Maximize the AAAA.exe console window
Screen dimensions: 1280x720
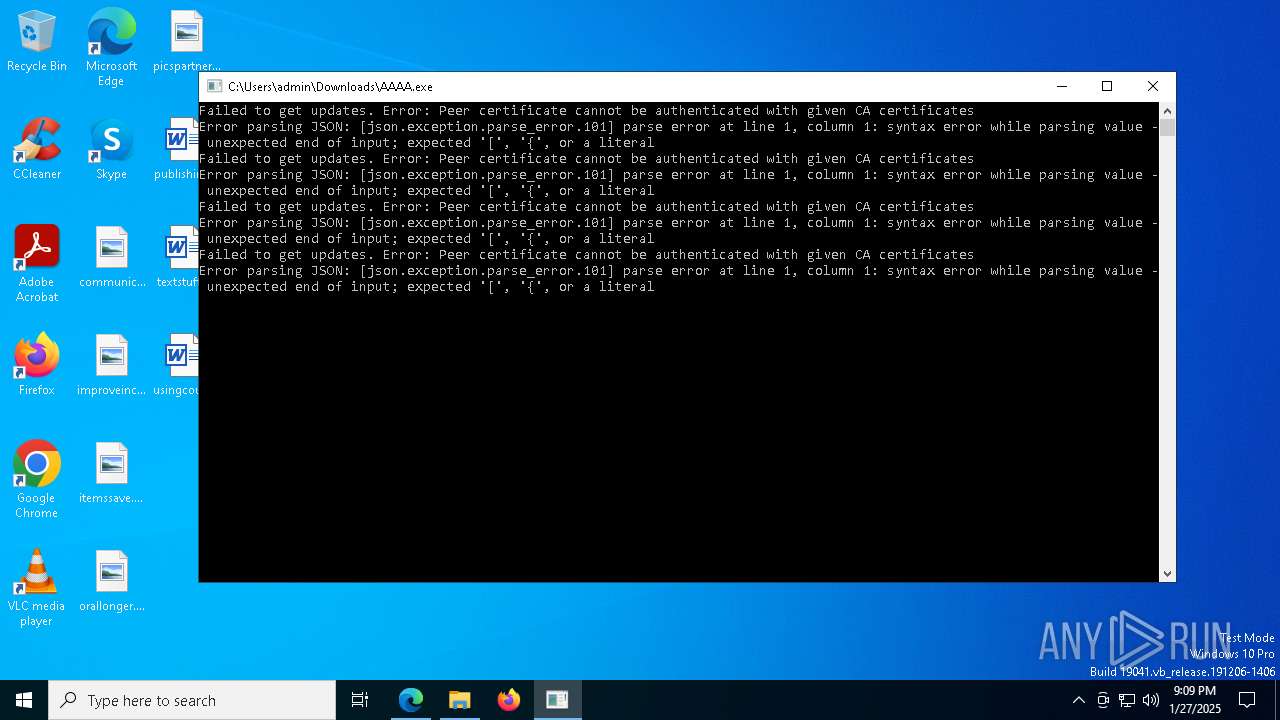[x=1107, y=87]
